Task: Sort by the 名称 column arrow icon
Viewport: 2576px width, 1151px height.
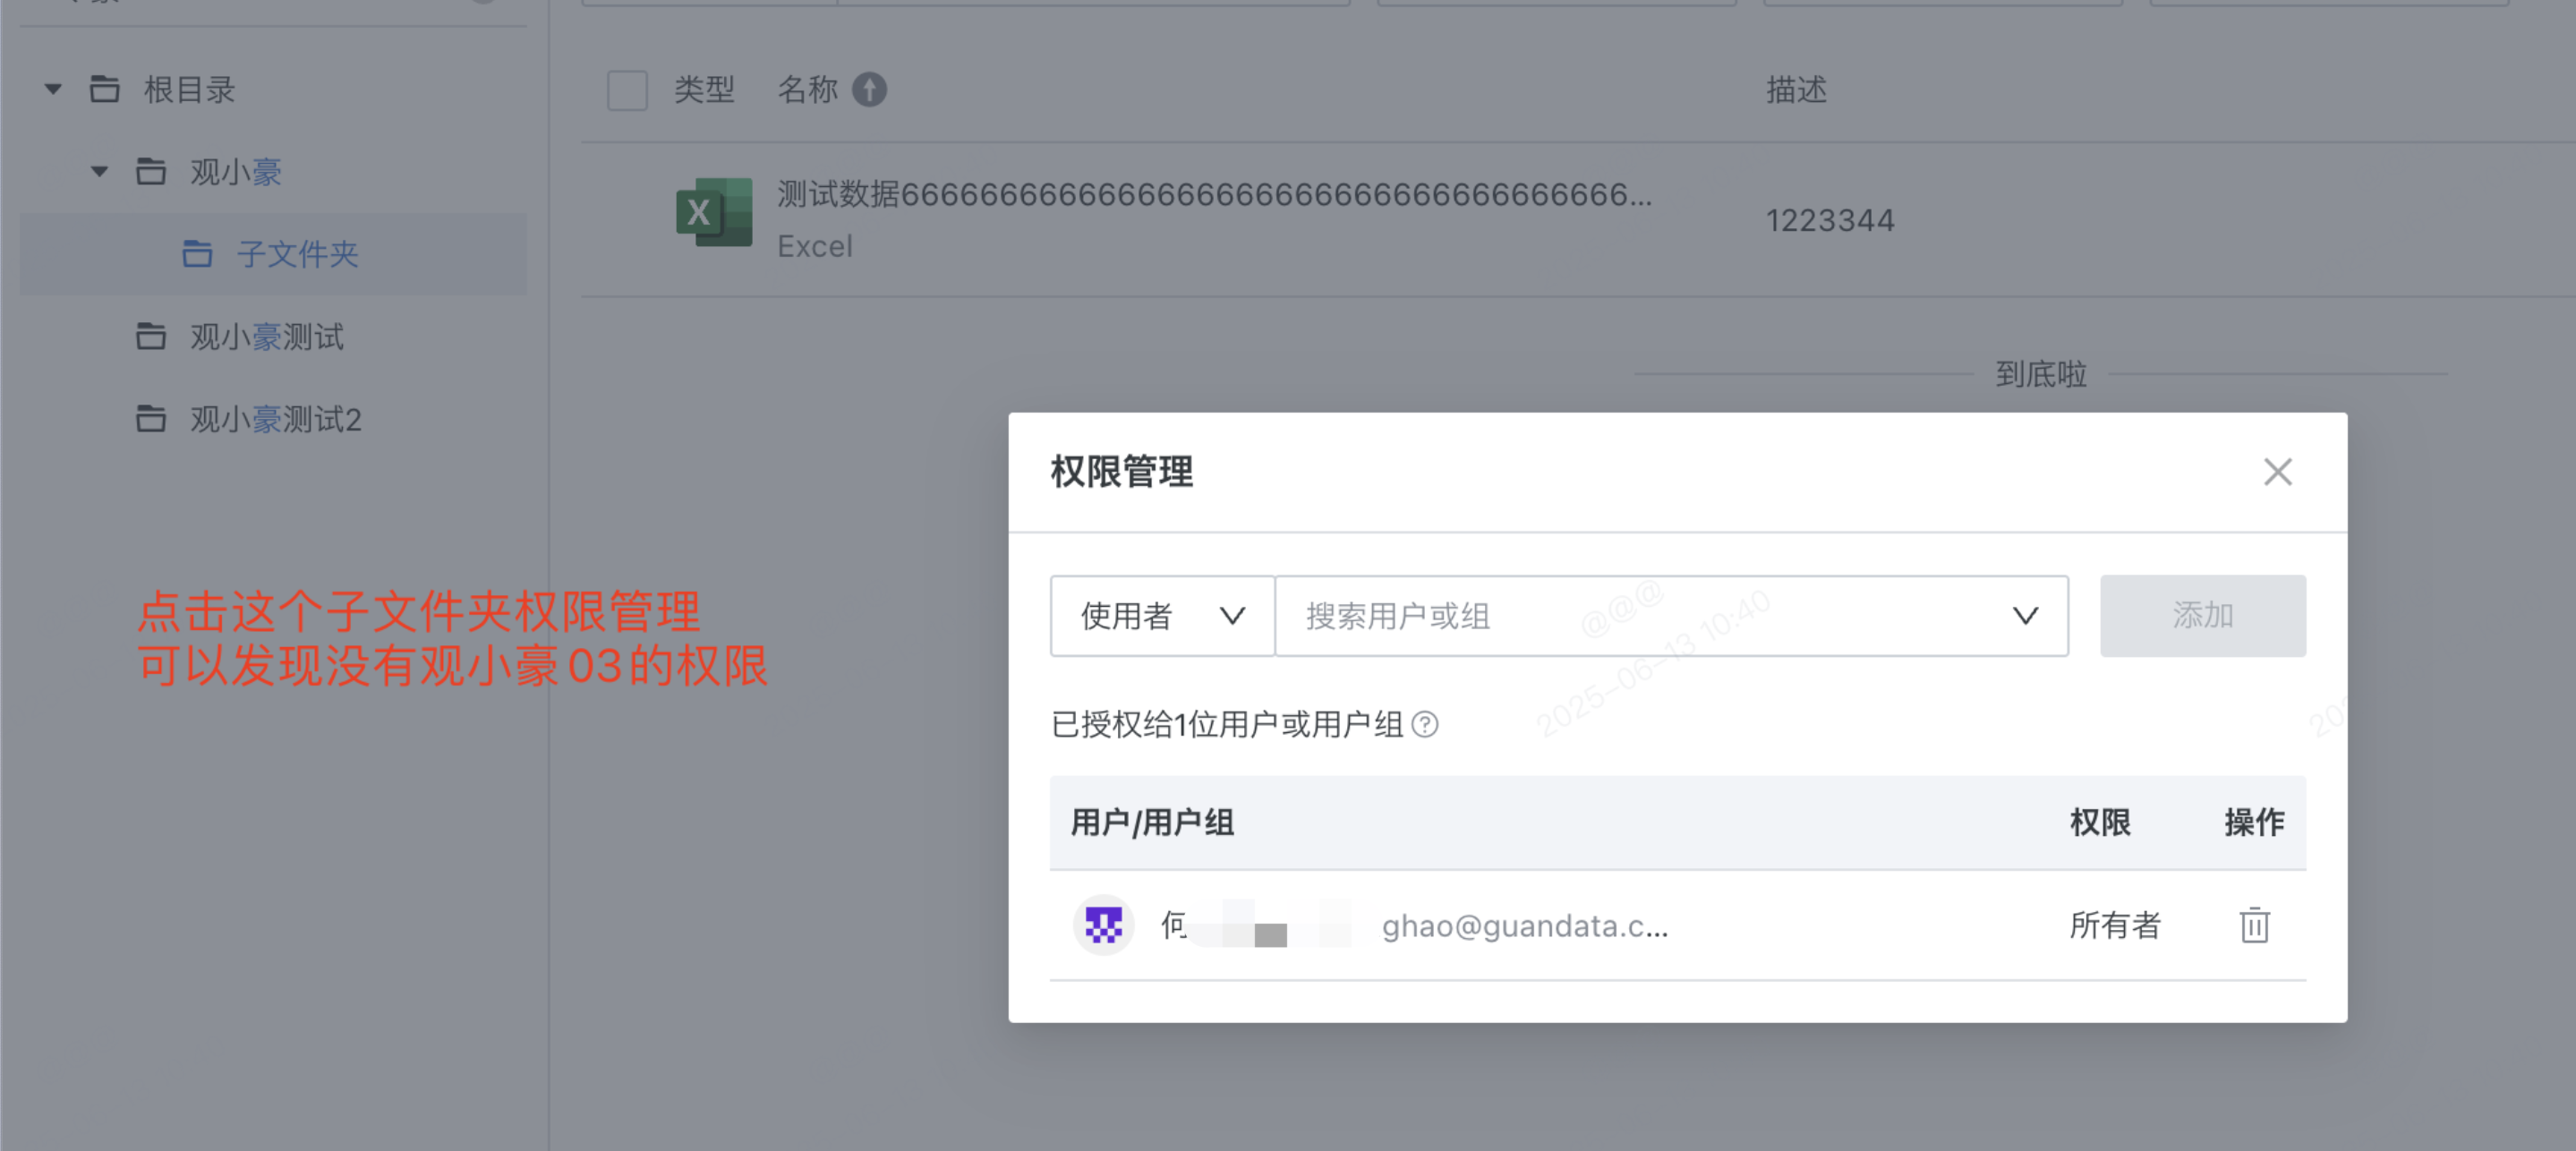Action: coord(869,90)
